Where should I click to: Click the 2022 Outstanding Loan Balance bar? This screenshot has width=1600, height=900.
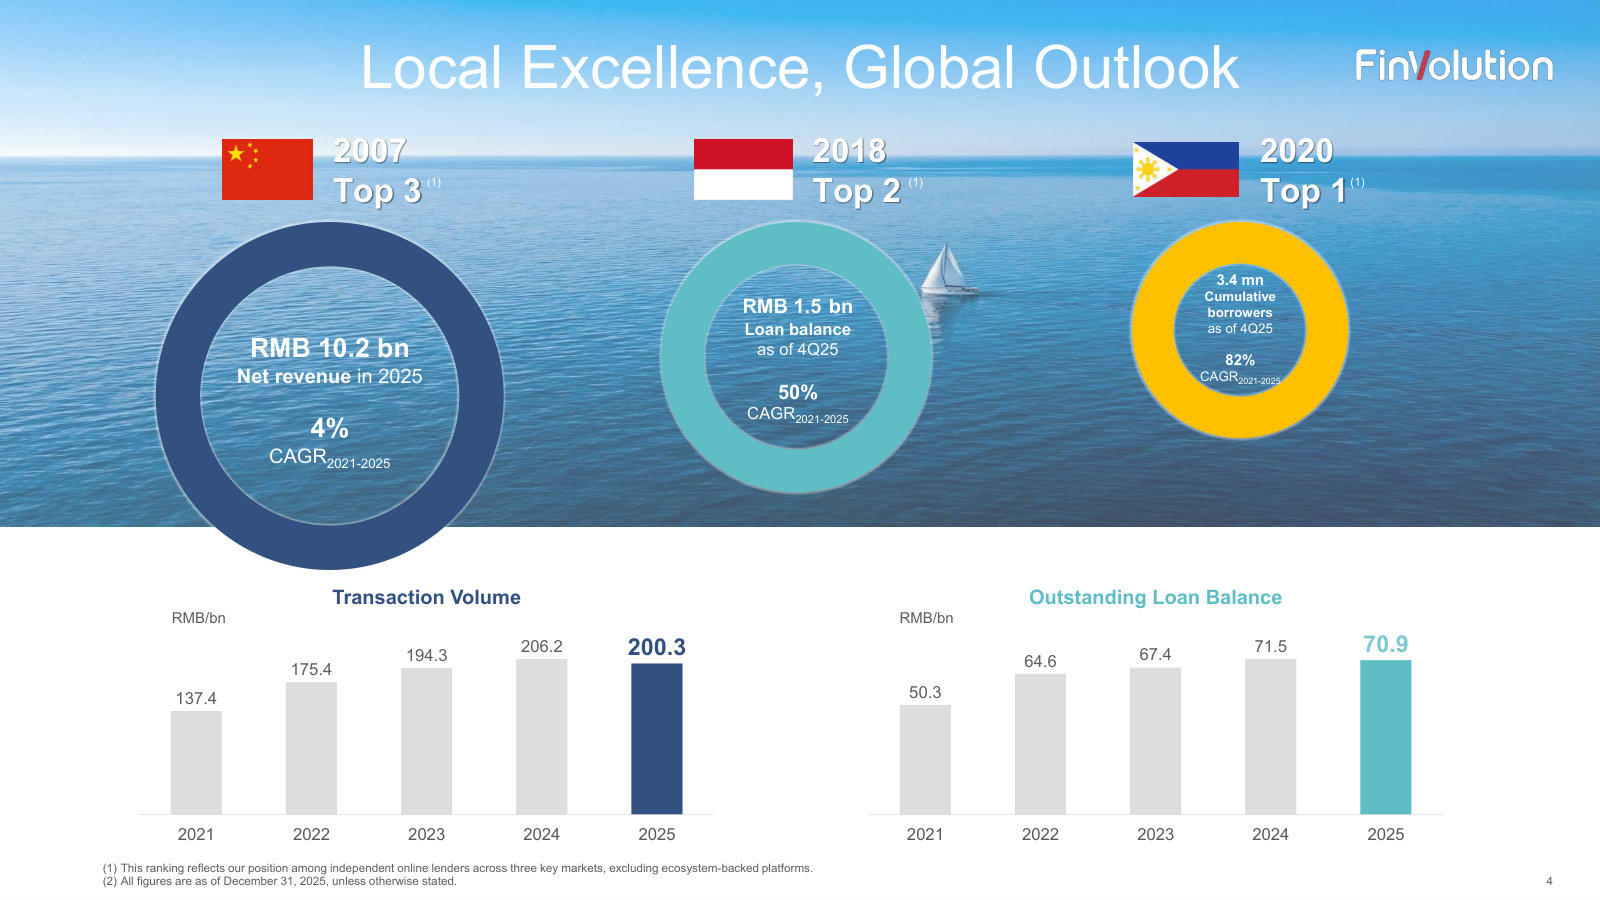coord(1040,744)
